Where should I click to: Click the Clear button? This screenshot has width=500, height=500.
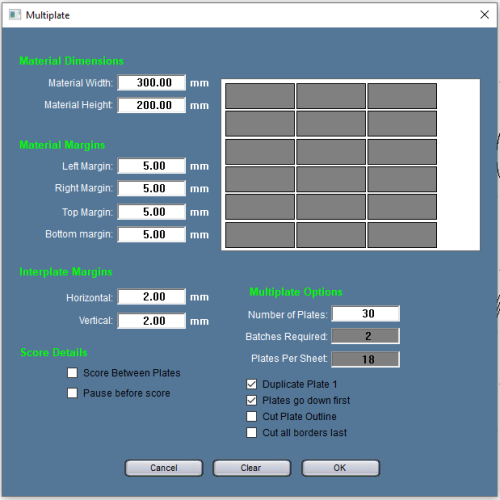(x=252, y=468)
